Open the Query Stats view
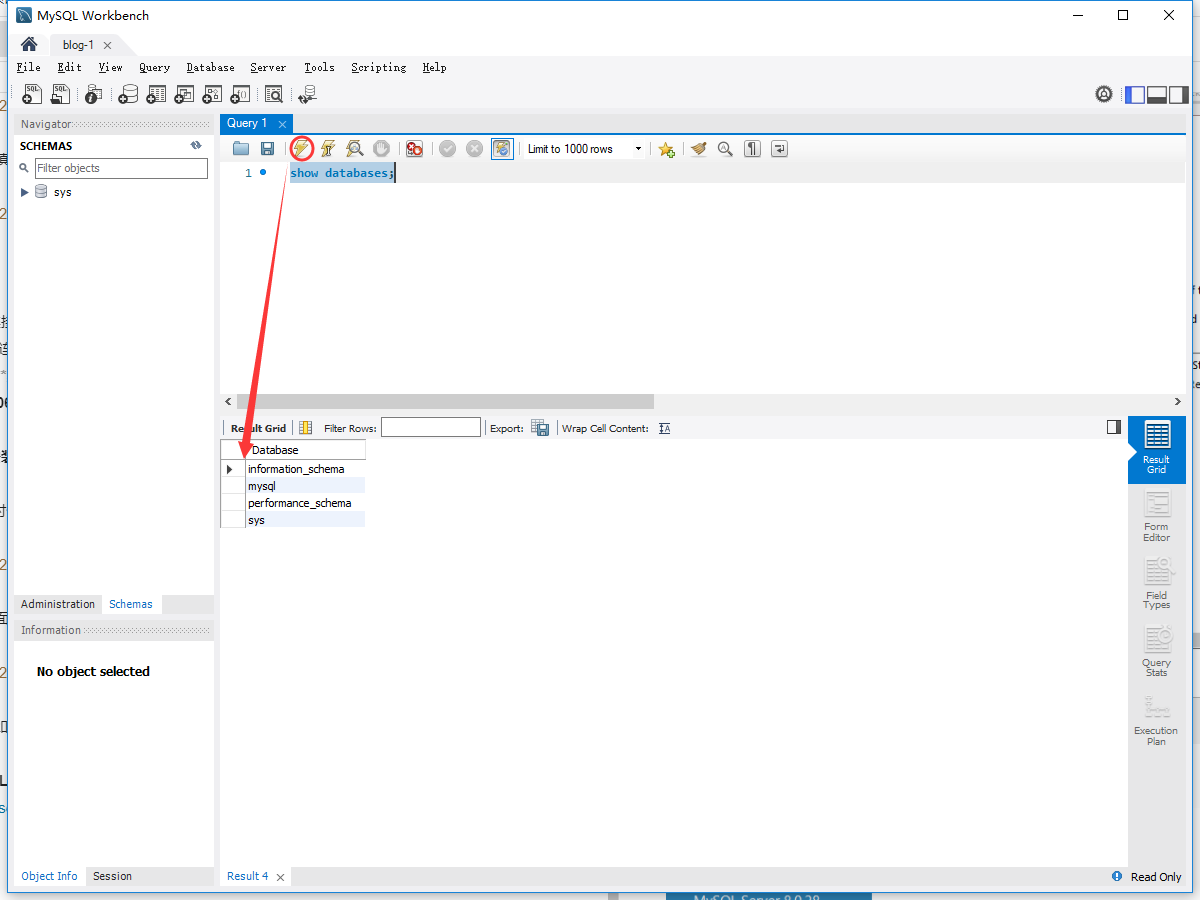Viewport: 1200px width, 900px height. pyautogui.click(x=1156, y=652)
